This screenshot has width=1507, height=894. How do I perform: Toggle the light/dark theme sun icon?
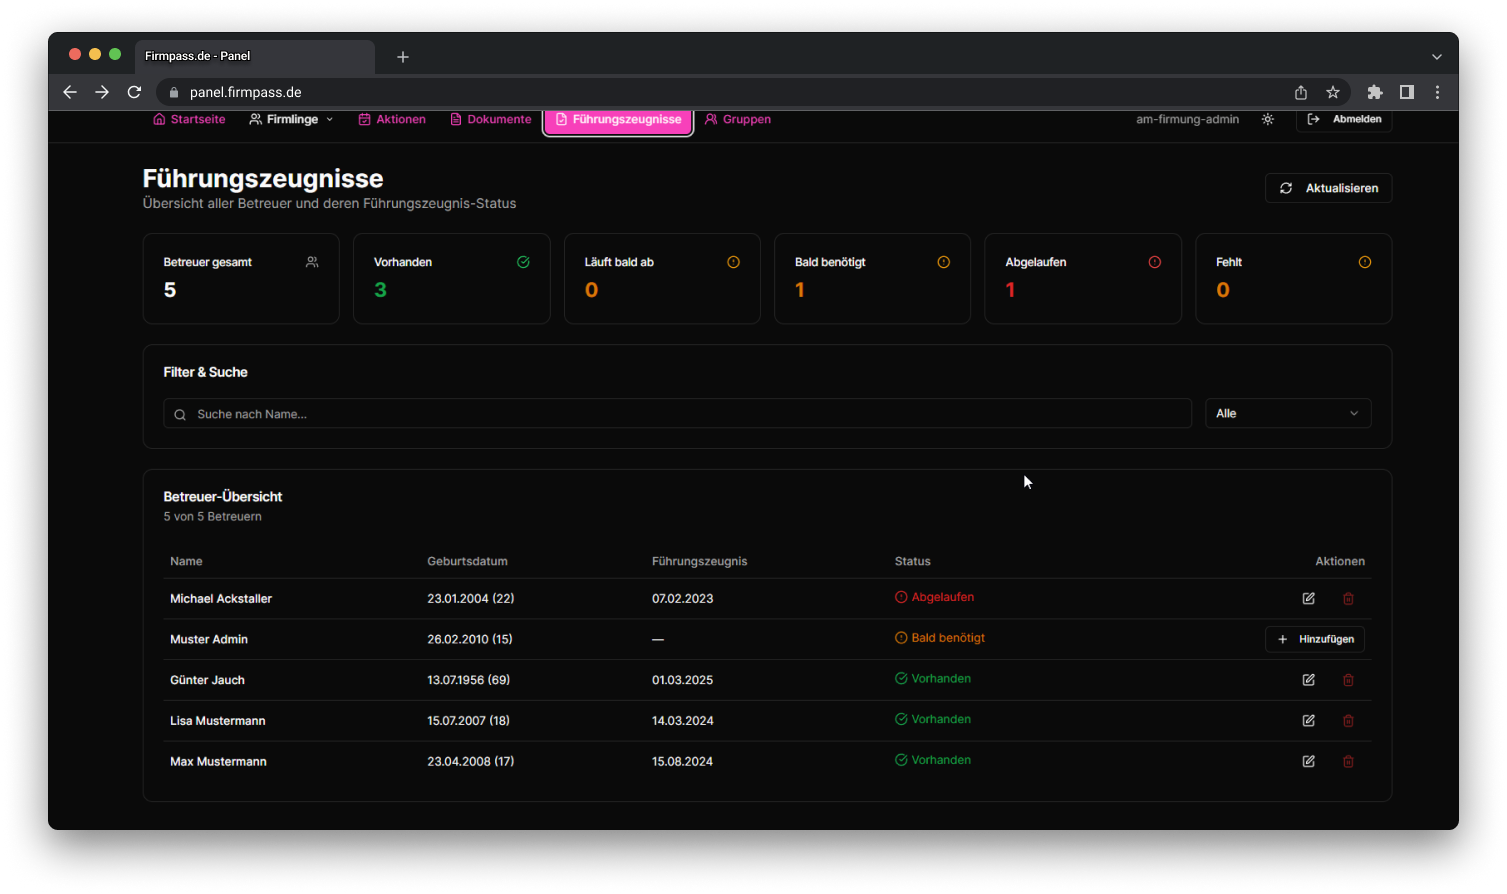point(1267,118)
